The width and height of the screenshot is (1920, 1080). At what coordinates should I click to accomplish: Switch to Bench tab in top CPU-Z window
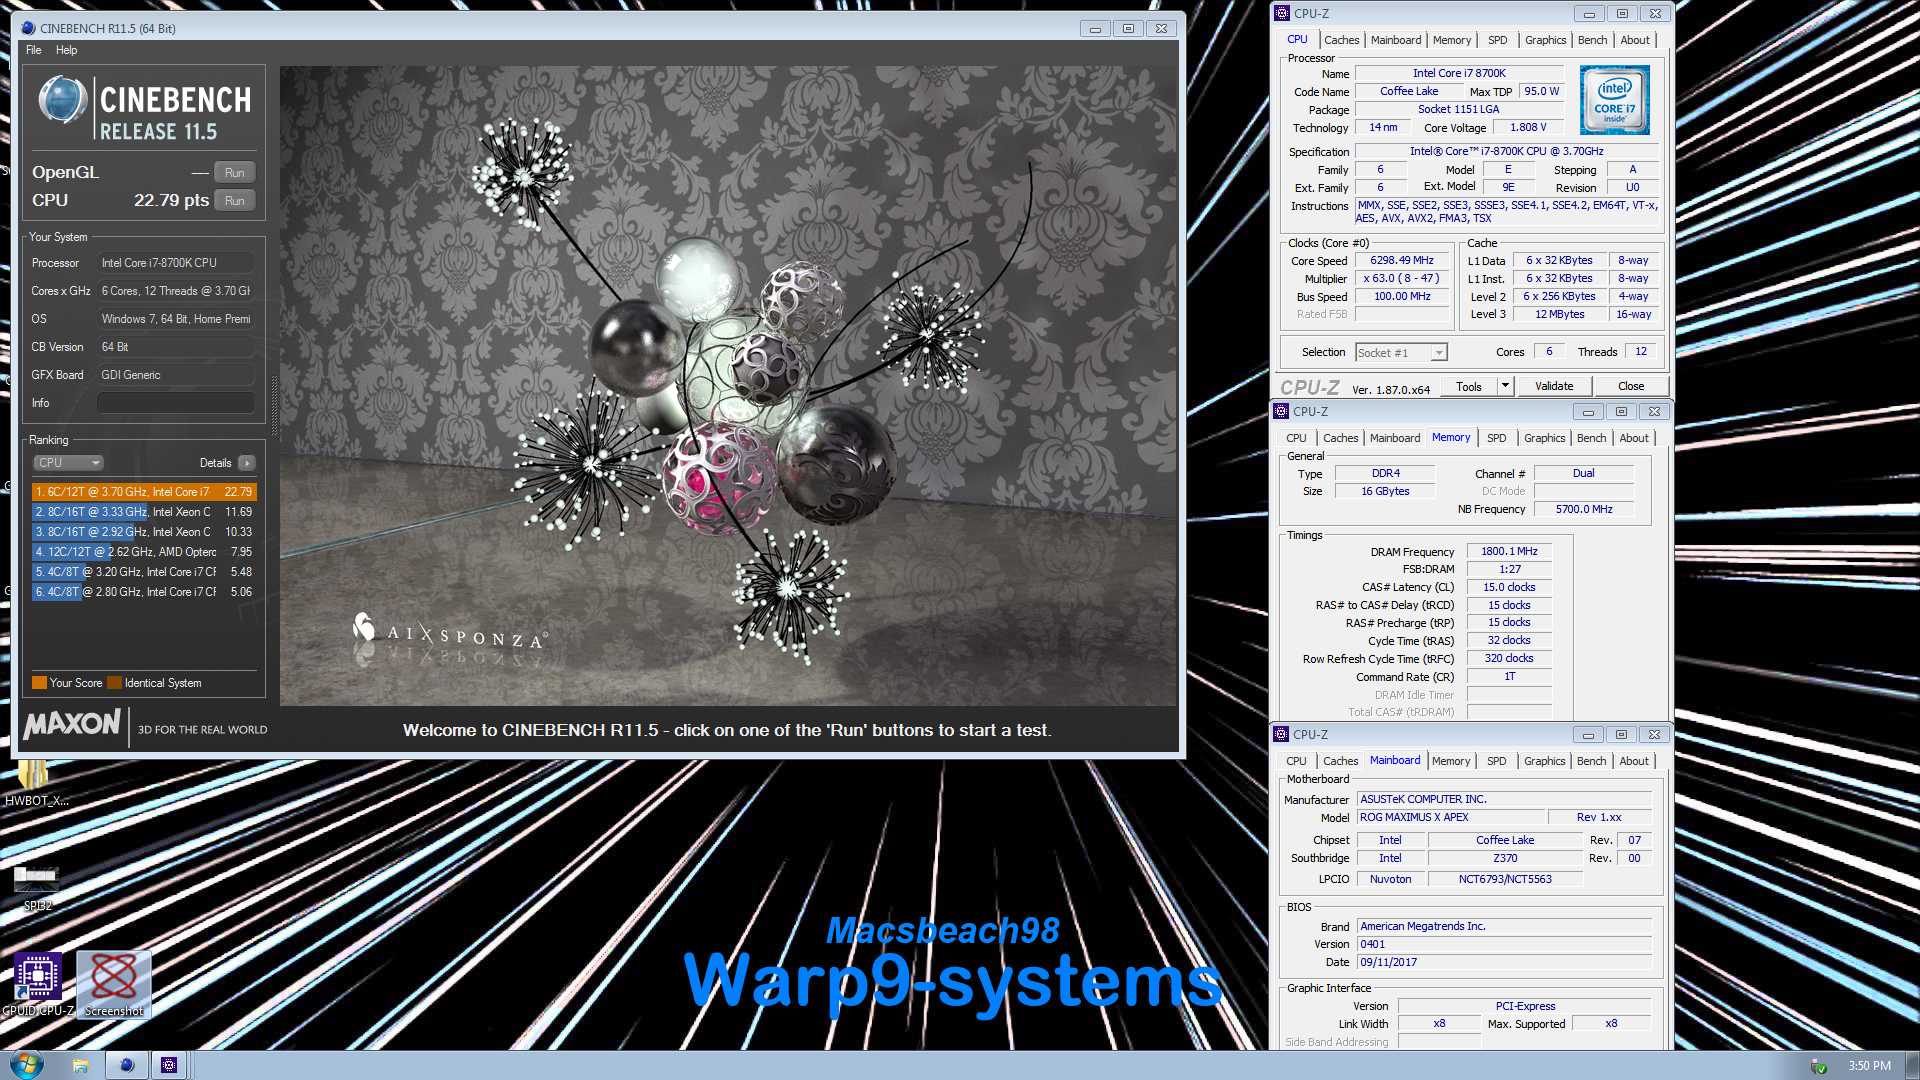click(x=1592, y=40)
